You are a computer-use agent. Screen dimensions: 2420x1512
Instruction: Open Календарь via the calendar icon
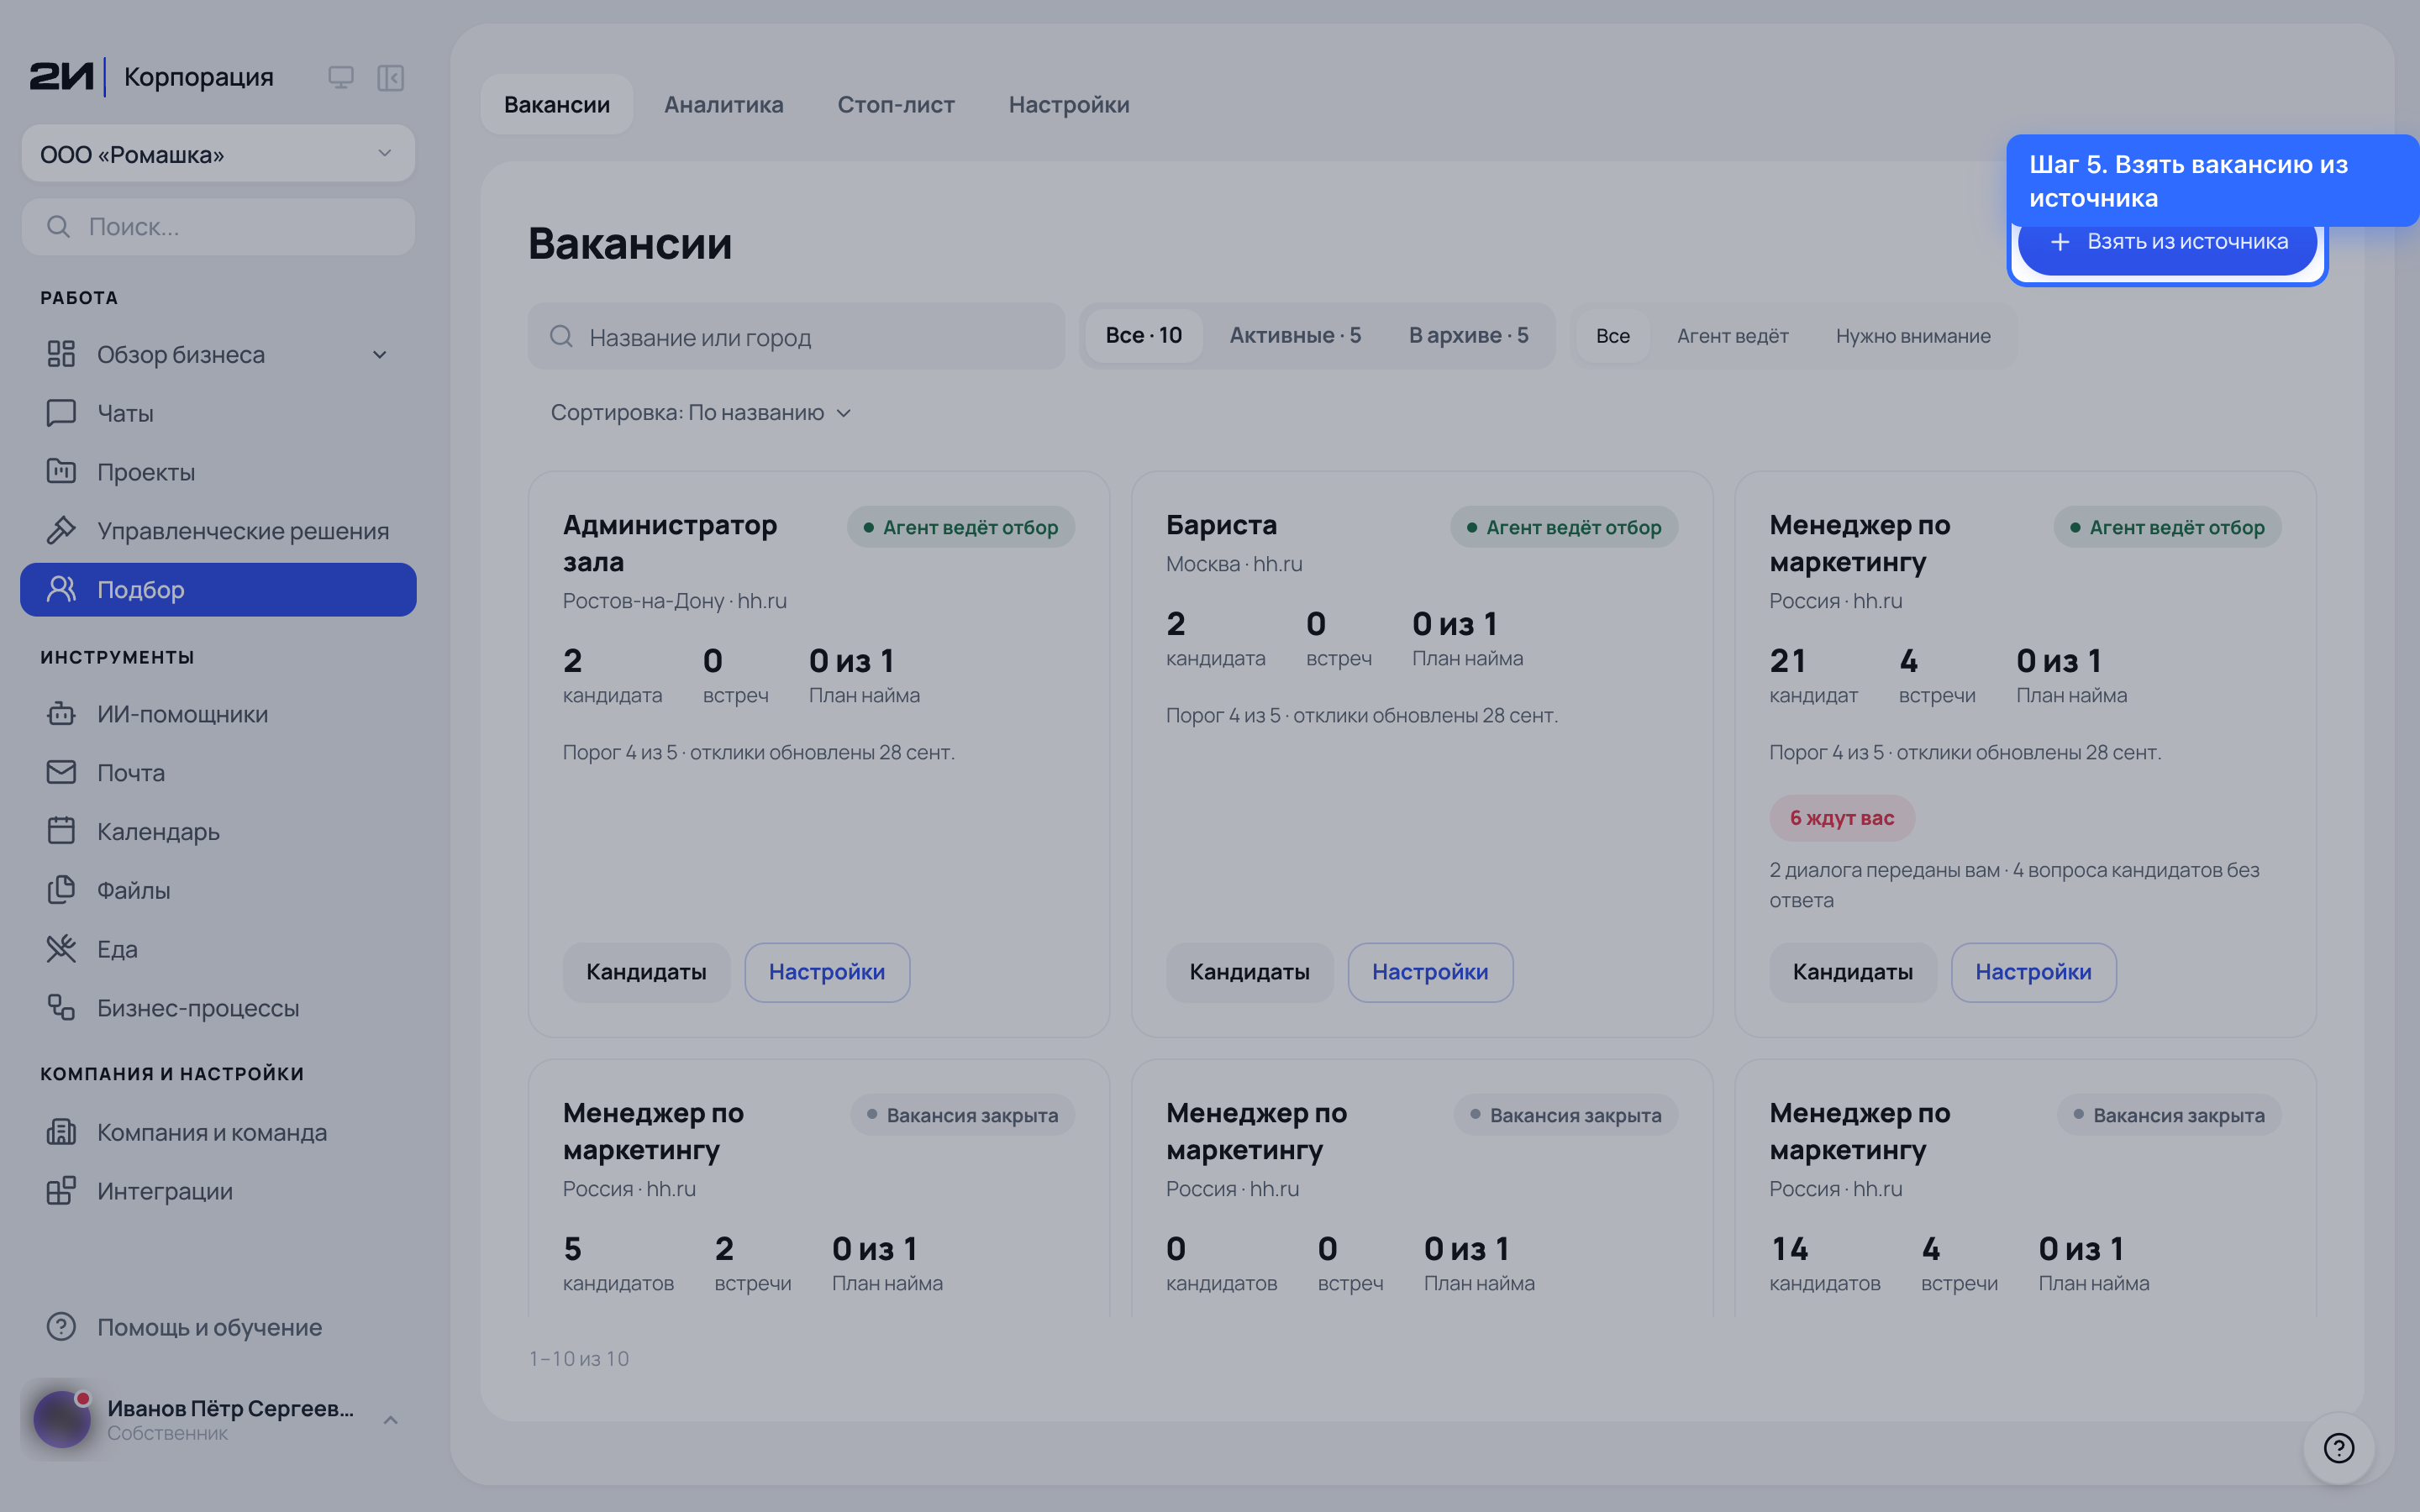61,831
